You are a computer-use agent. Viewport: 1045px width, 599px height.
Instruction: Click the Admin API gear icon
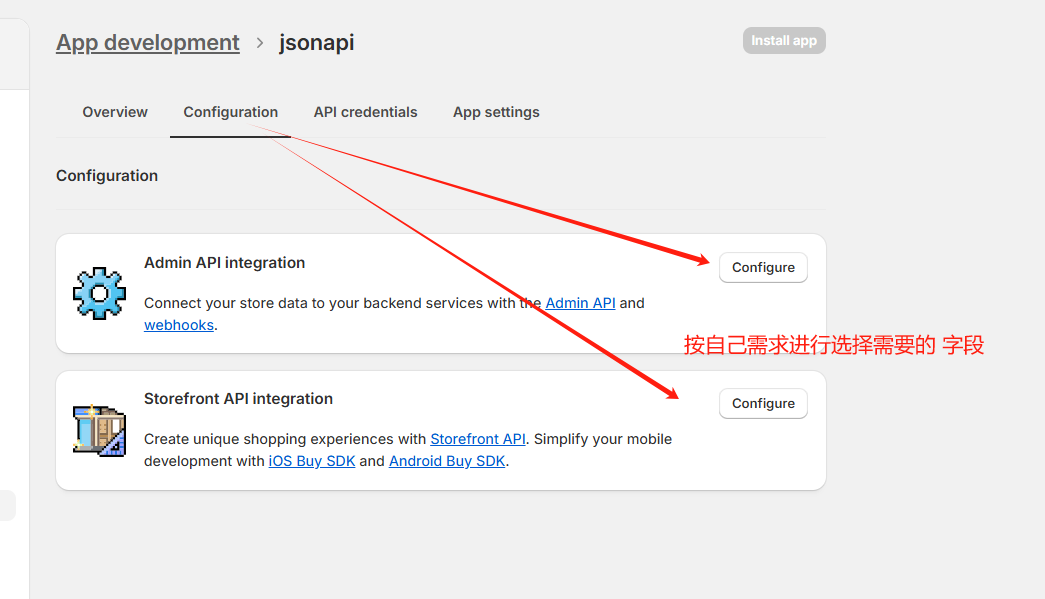(99, 293)
